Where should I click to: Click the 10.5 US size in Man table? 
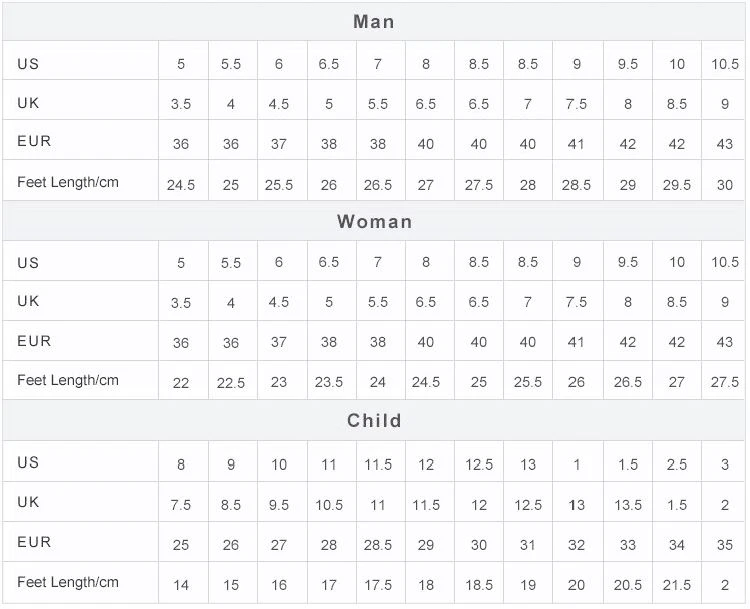click(725, 64)
